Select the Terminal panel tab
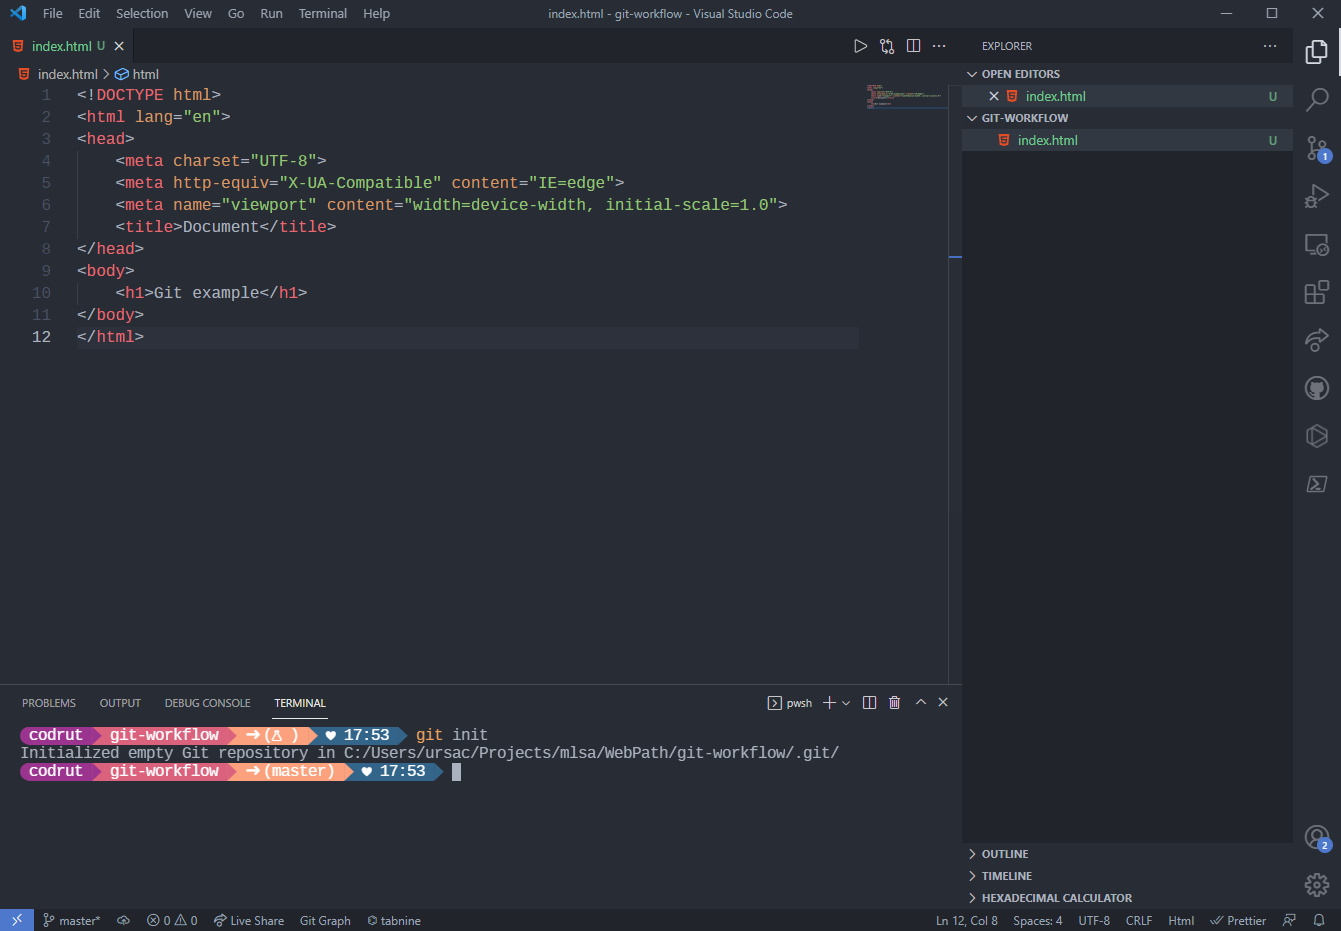 click(300, 703)
